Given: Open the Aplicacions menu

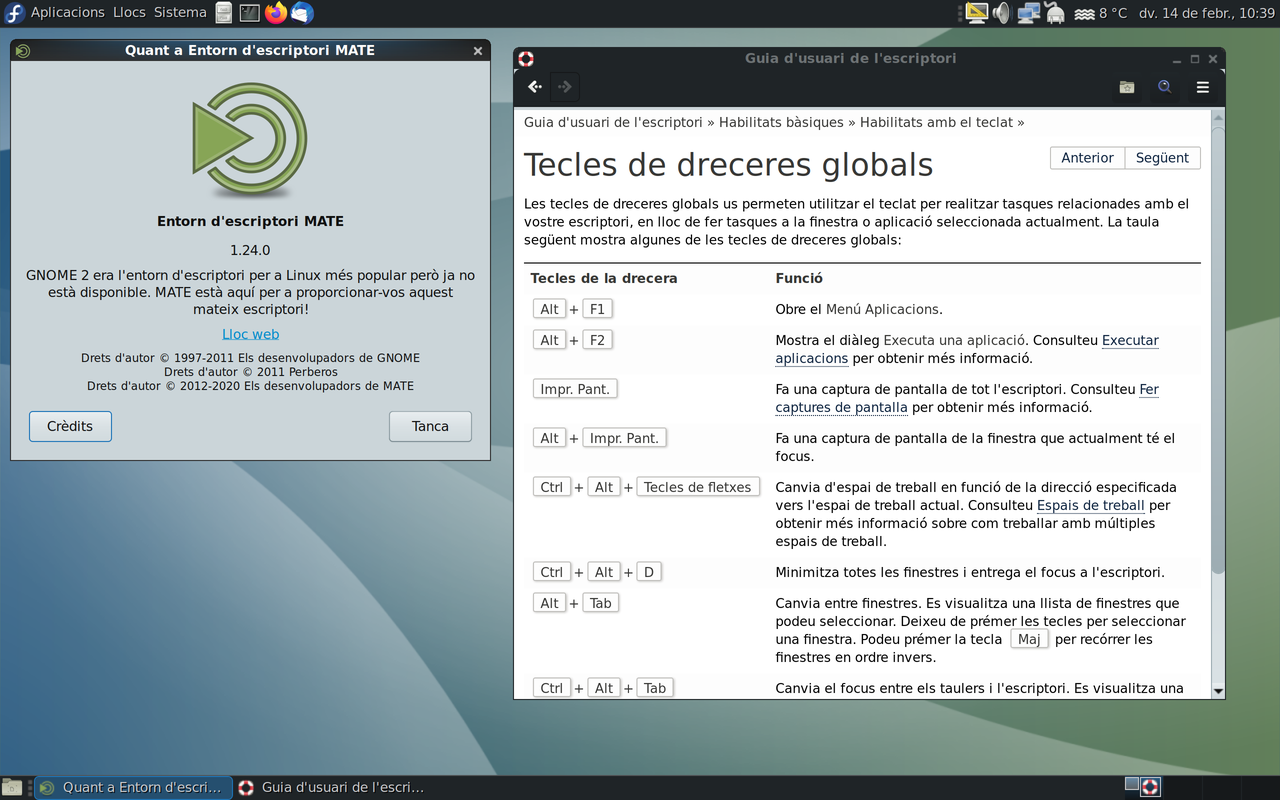Looking at the screenshot, I should (68, 13).
